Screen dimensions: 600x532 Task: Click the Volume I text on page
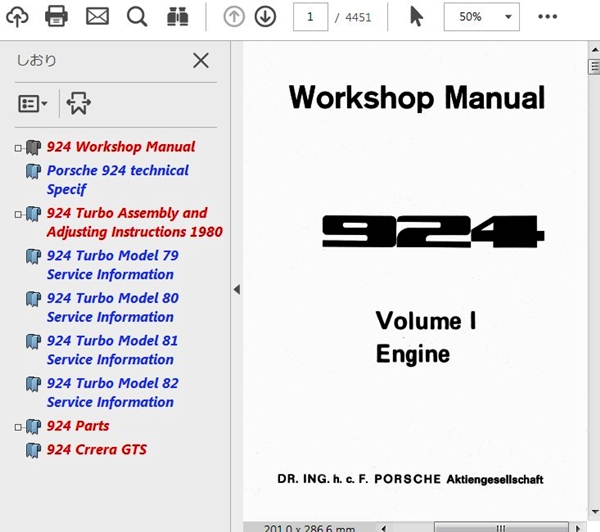426,320
